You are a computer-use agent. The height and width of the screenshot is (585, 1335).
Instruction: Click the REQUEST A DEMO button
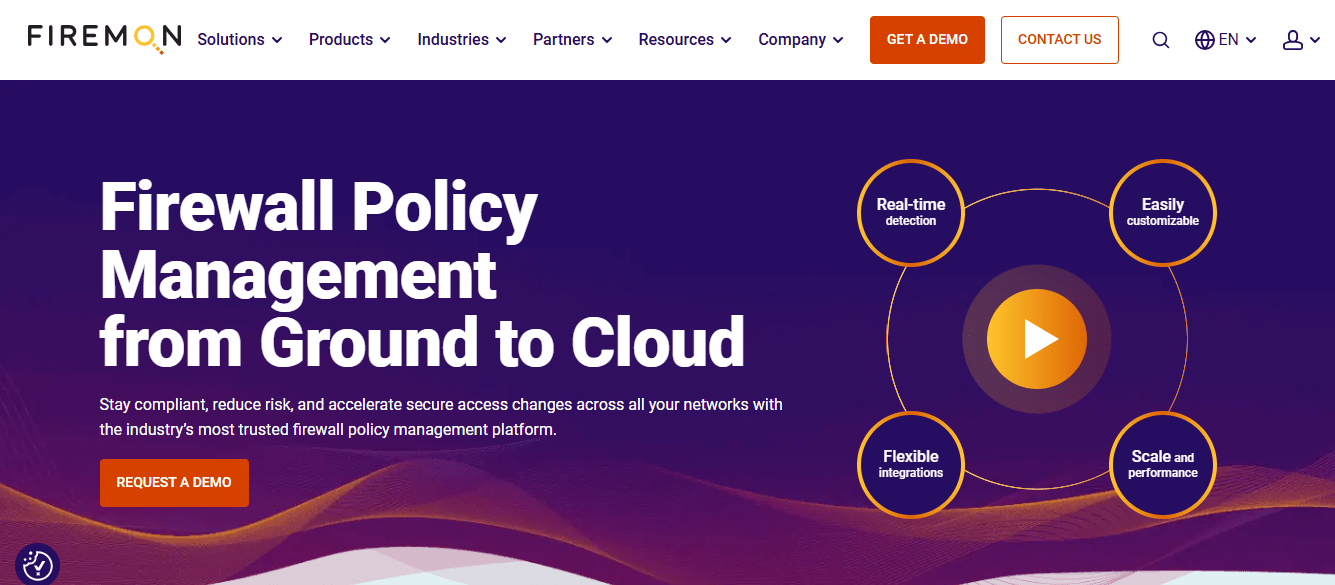point(174,482)
